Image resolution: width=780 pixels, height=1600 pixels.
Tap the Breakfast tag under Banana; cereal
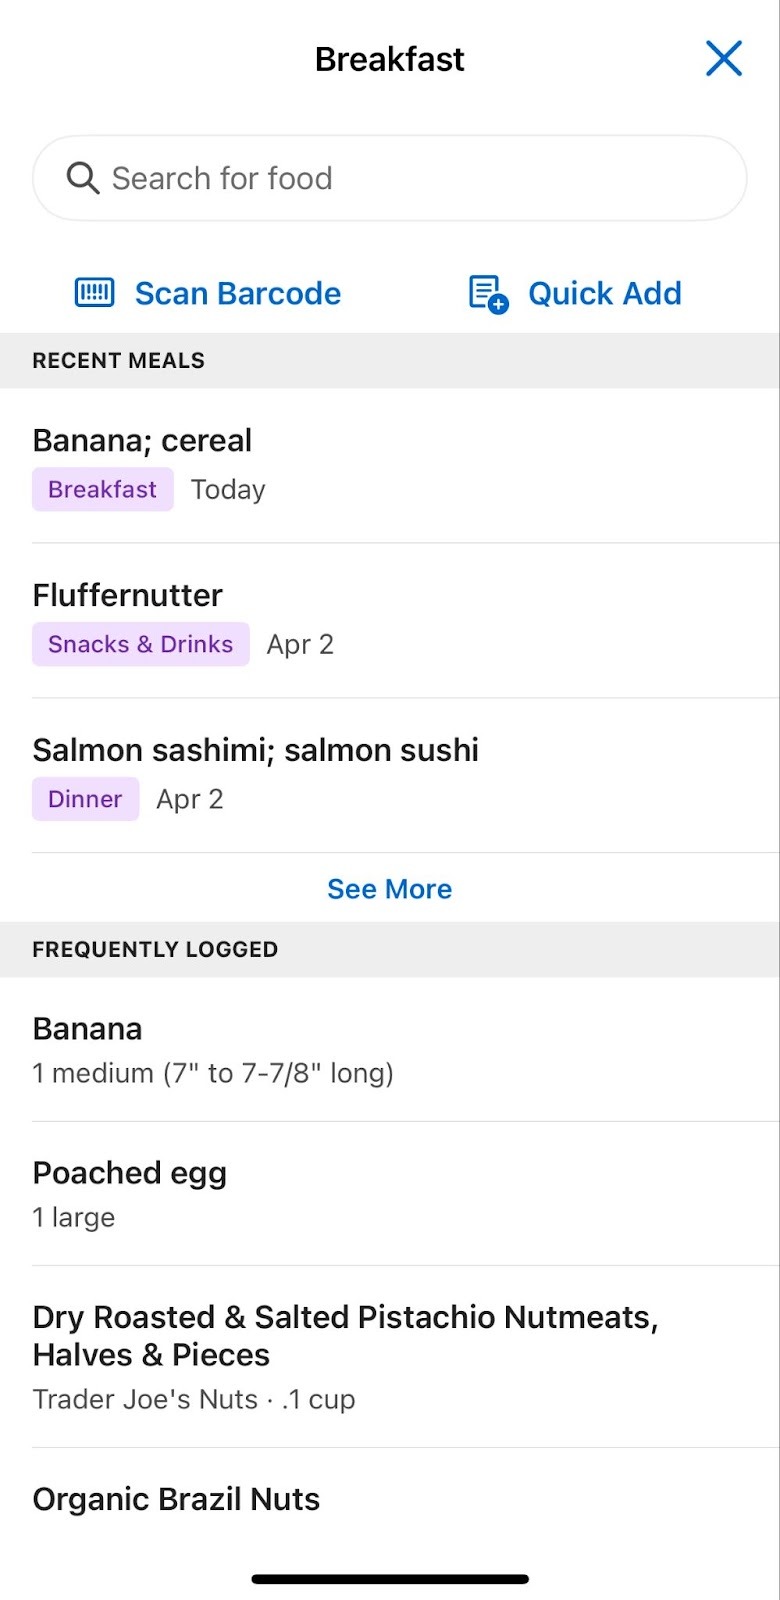coord(102,490)
